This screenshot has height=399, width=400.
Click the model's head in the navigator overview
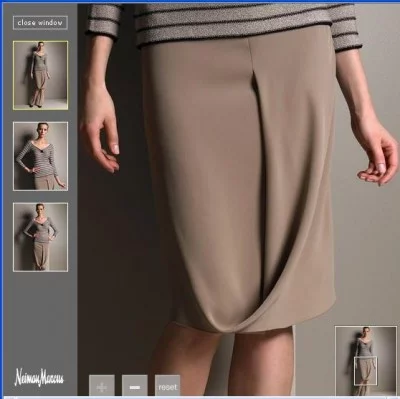(x=366, y=331)
